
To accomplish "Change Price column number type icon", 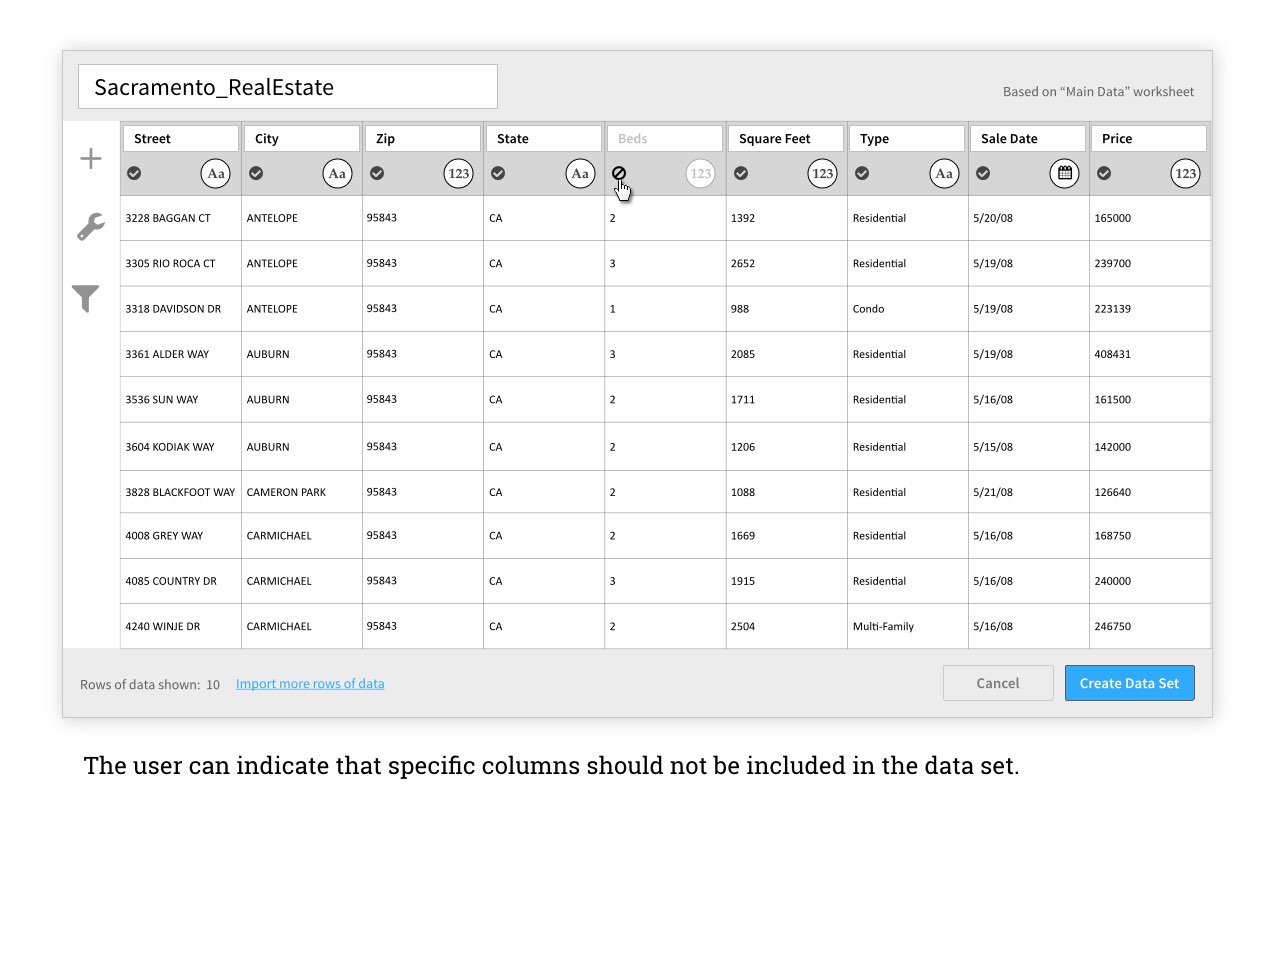I will (1186, 174).
